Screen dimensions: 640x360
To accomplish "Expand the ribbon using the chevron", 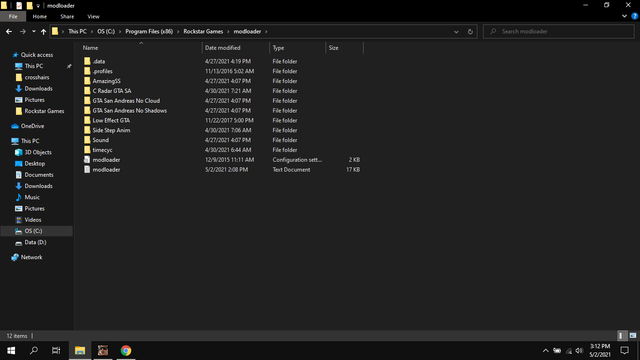I will 624,16.
